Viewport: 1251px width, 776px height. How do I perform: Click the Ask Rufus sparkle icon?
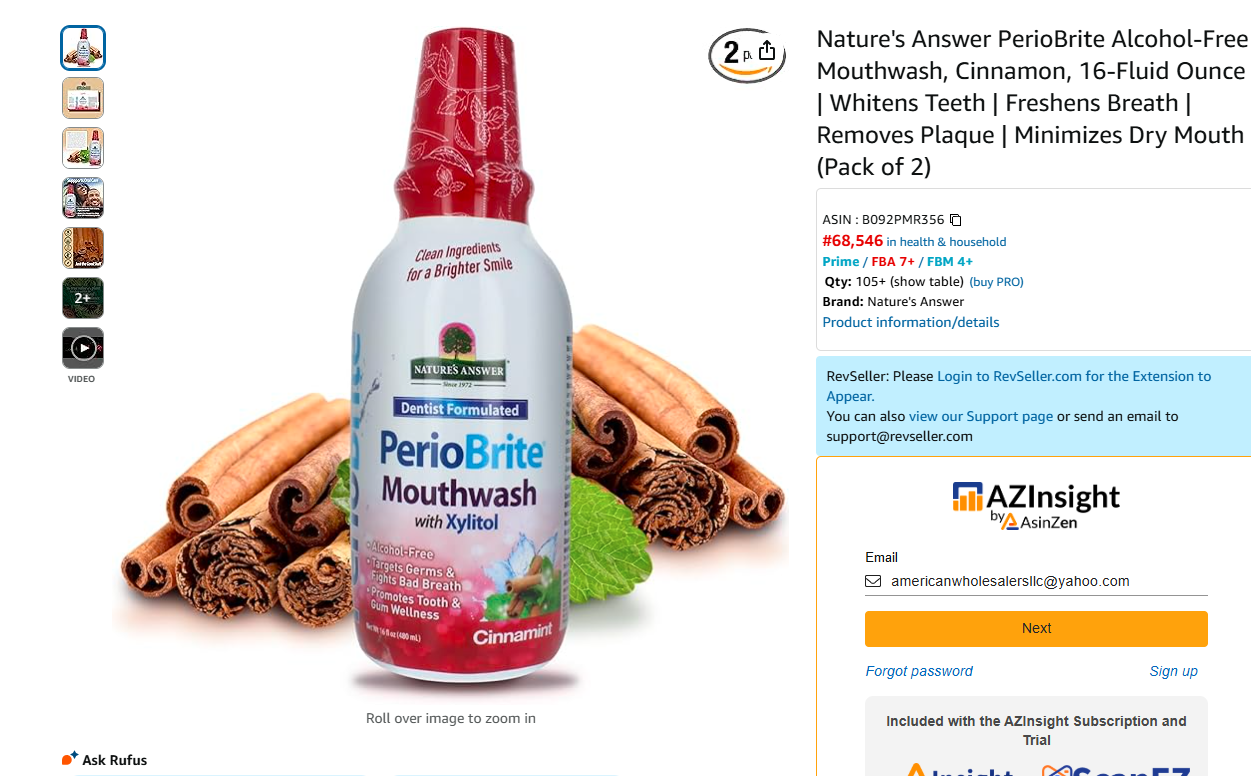point(70,759)
